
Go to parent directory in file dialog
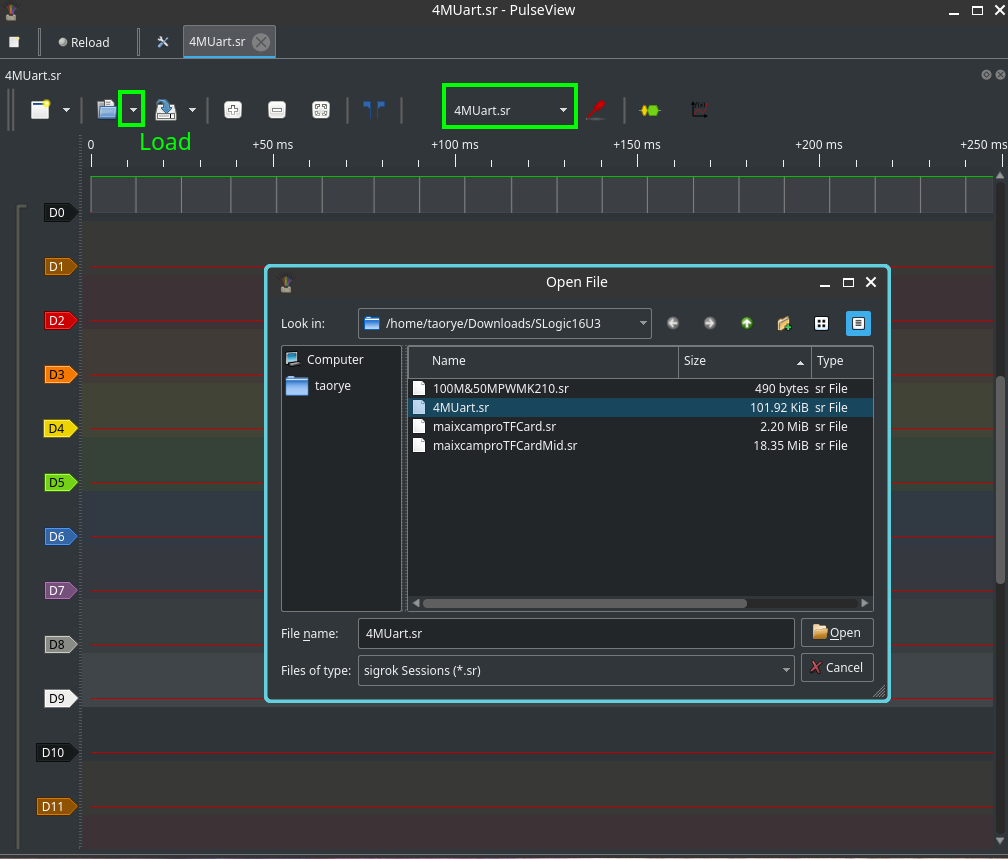[x=746, y=323]
